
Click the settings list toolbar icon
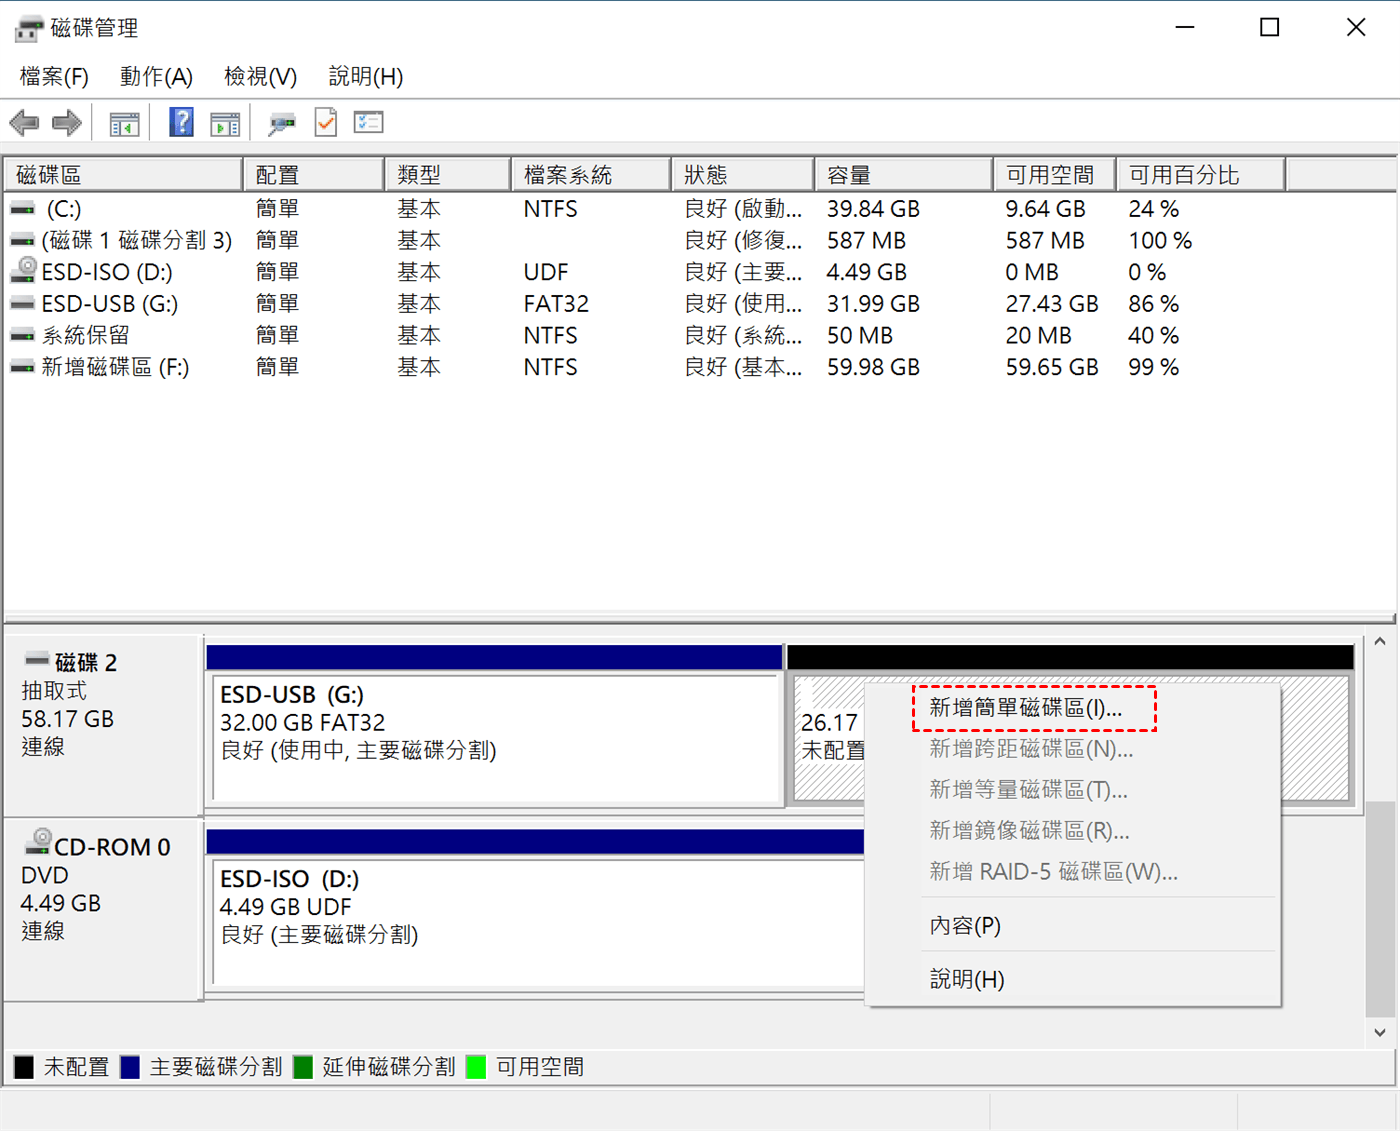(368, 122)
